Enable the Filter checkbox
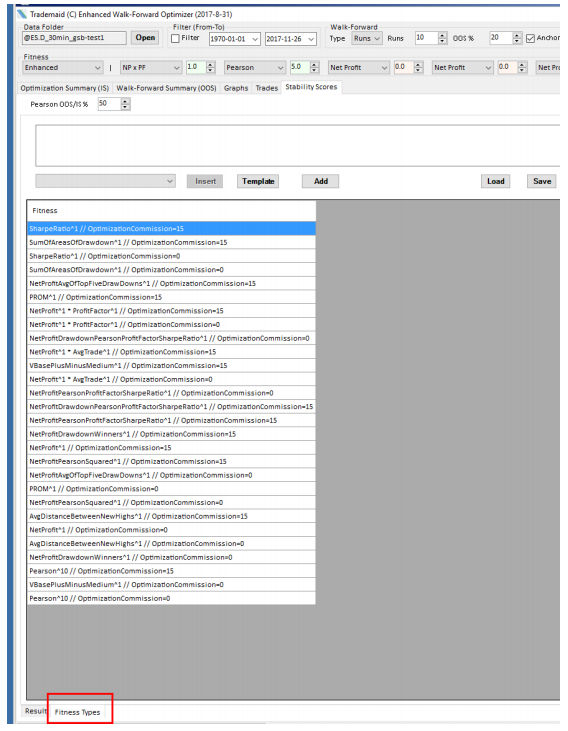Viewport: 568px width, 731px height. [x=175, y=38]
